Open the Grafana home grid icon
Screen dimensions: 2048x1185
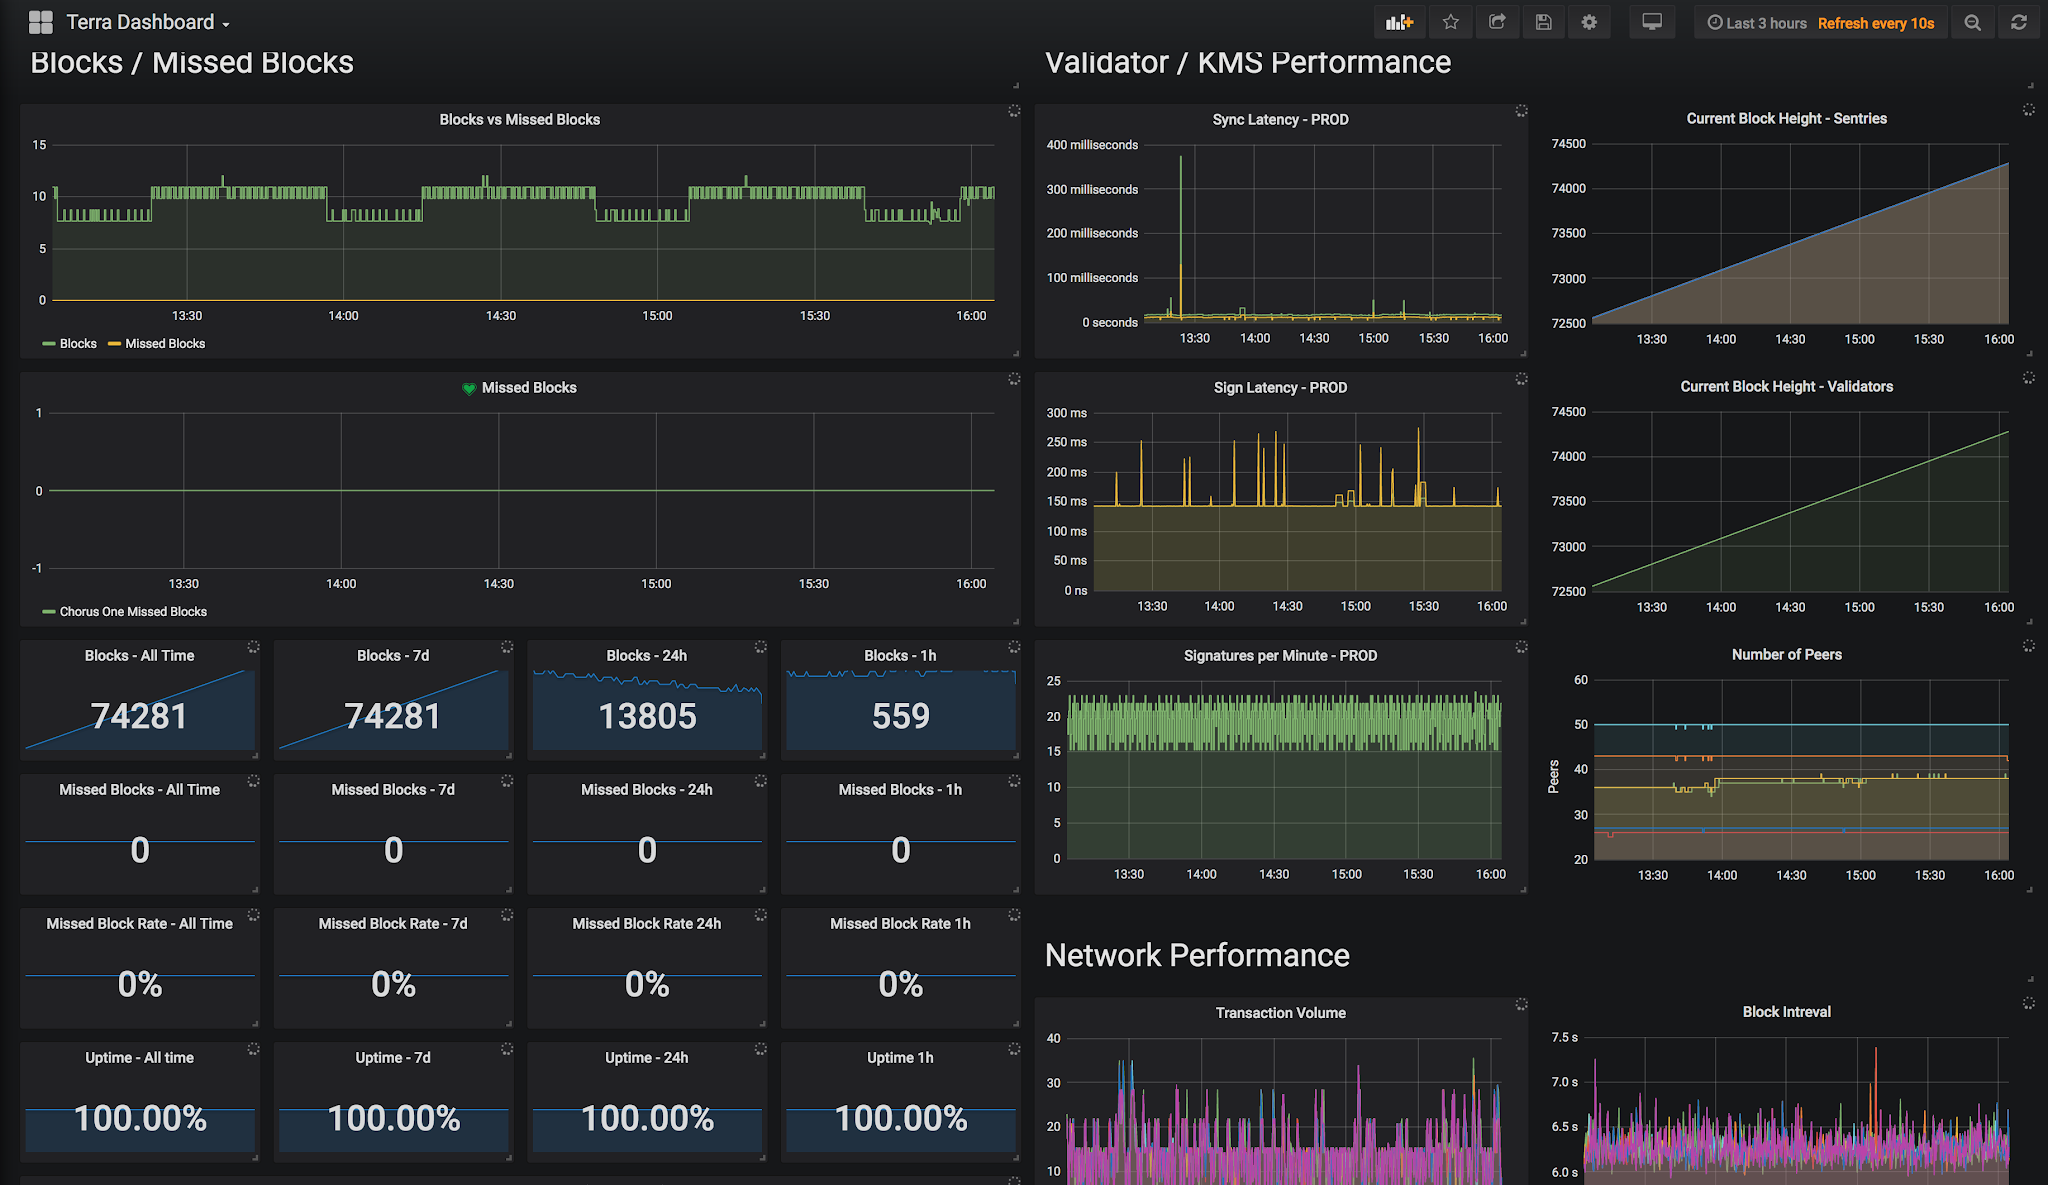[40, 22]
